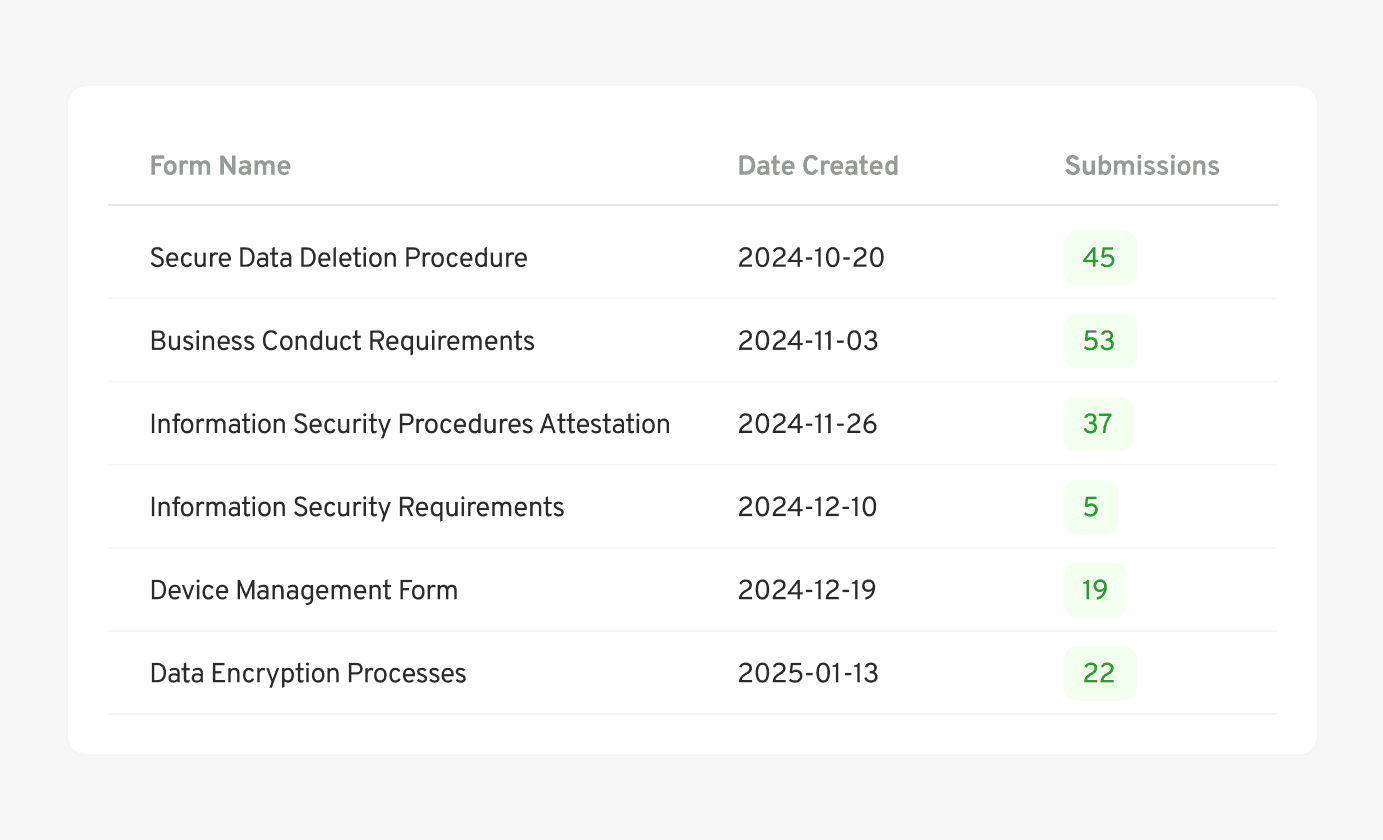Open the Data Encryption Processes form
Screen dimensions: 1383x840
[x=307, y=673]
